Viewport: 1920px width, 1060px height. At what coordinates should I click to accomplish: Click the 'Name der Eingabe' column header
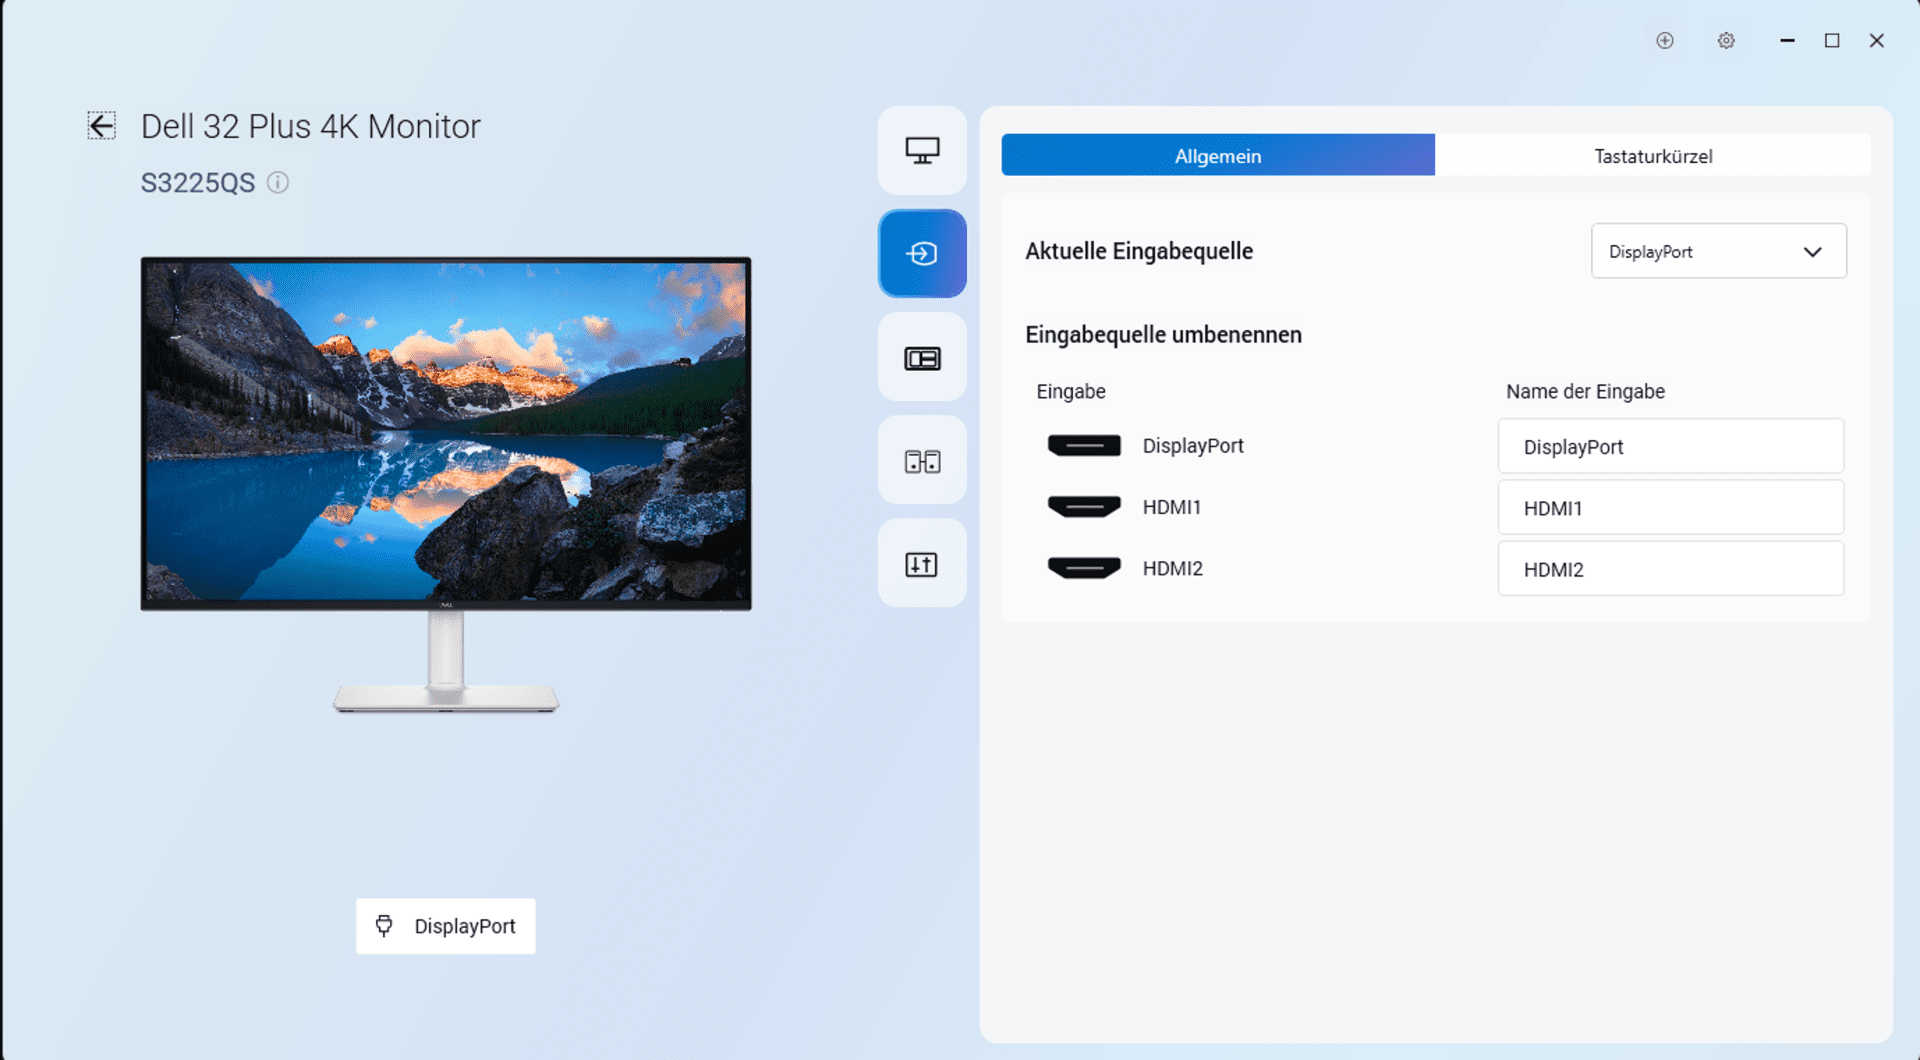[1585, 392]
